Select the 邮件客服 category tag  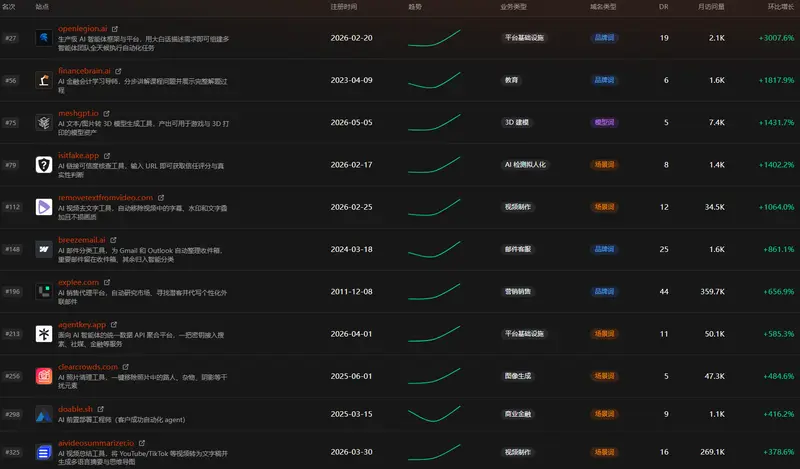pyautogui.click(x=518, y=249)
